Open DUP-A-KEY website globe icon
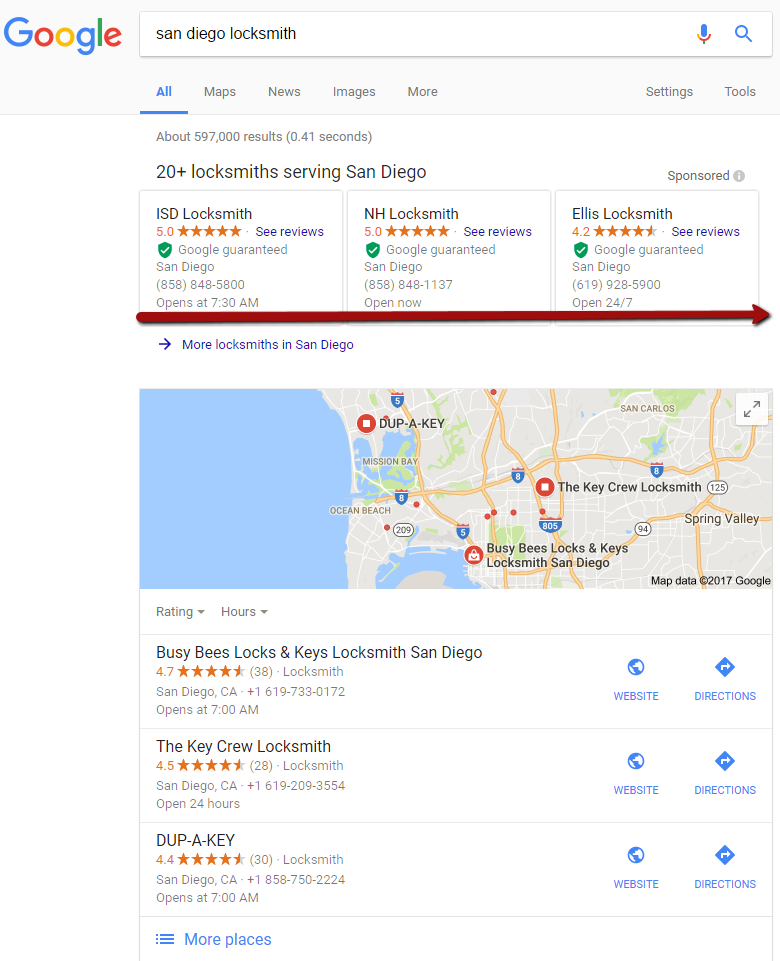The image size is (780, 961). coord(636,856)
